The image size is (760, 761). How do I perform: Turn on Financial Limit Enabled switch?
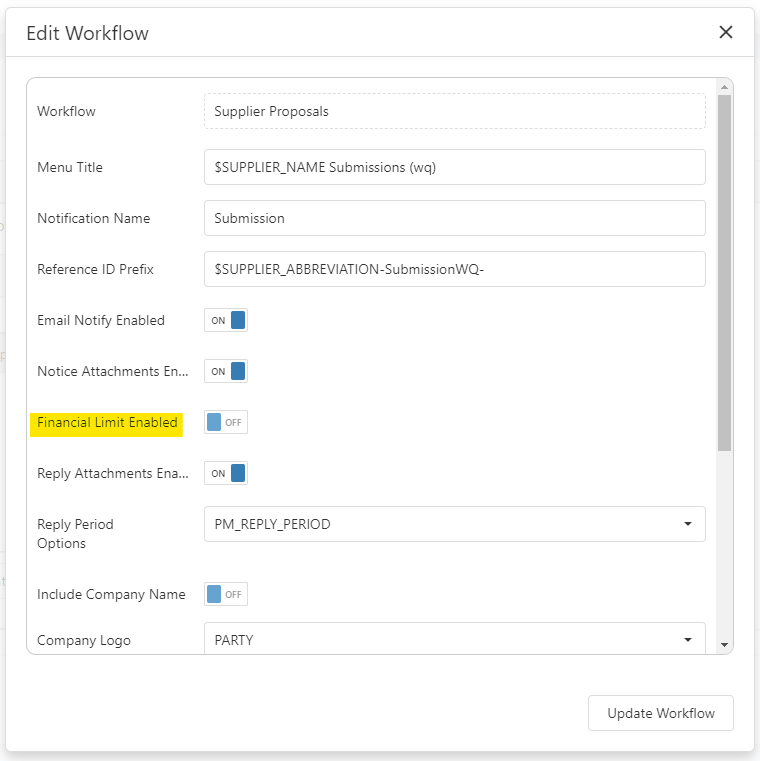point(226,422)
